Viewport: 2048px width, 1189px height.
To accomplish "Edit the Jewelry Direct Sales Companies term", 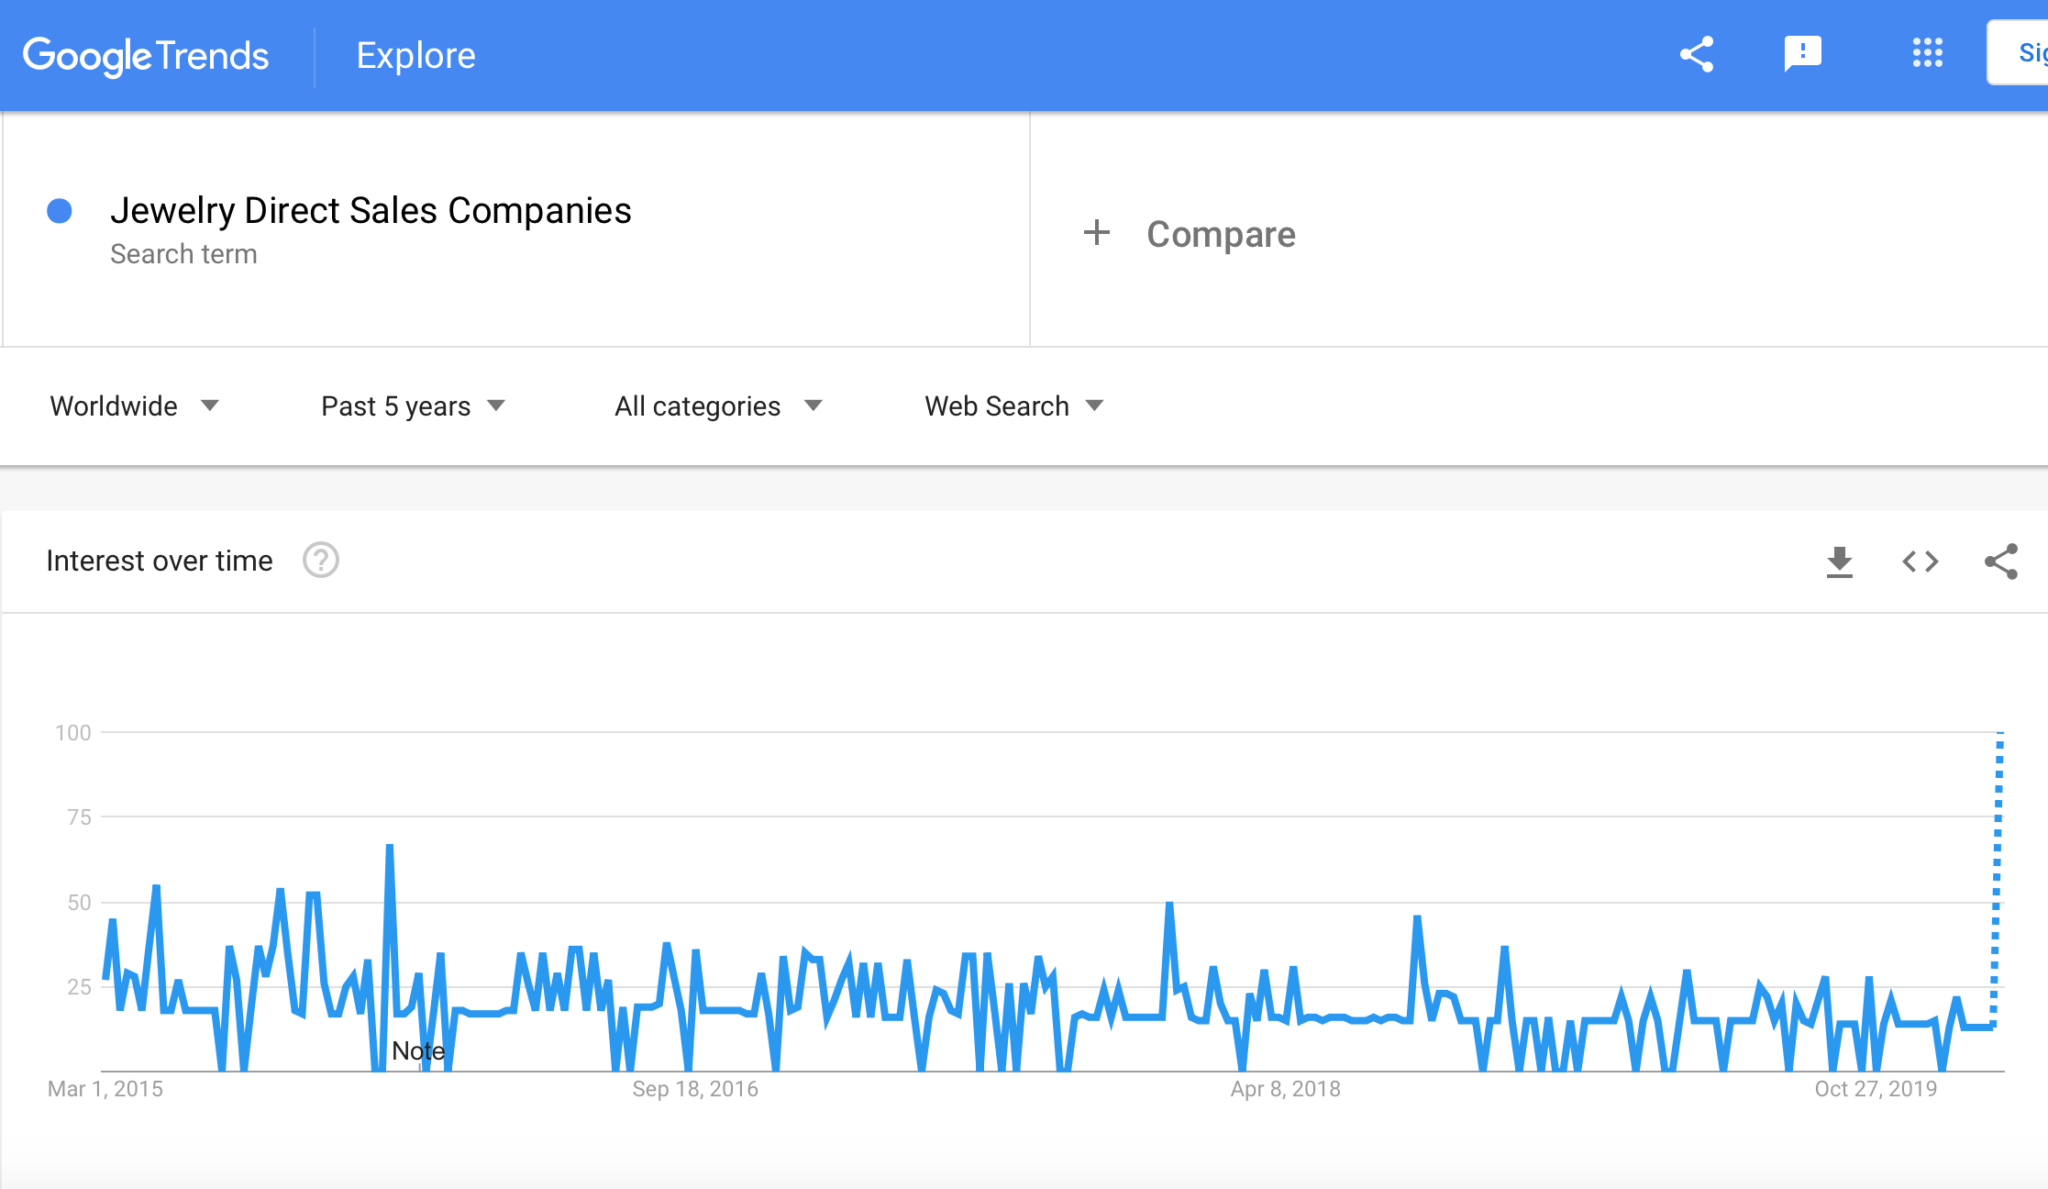I will 370,211.
